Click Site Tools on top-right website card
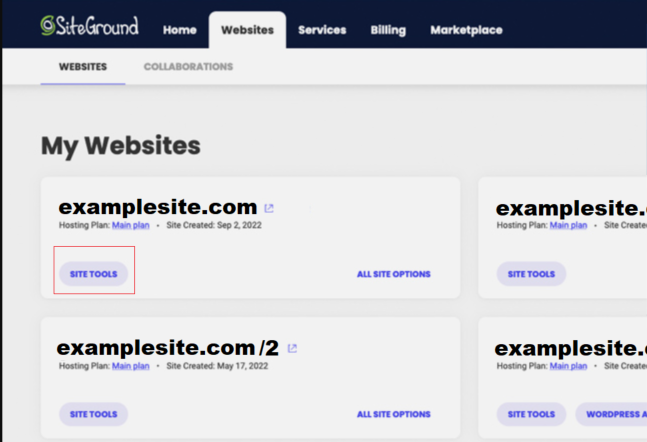Viewport: 647px width, 442px height. point(531,274)
